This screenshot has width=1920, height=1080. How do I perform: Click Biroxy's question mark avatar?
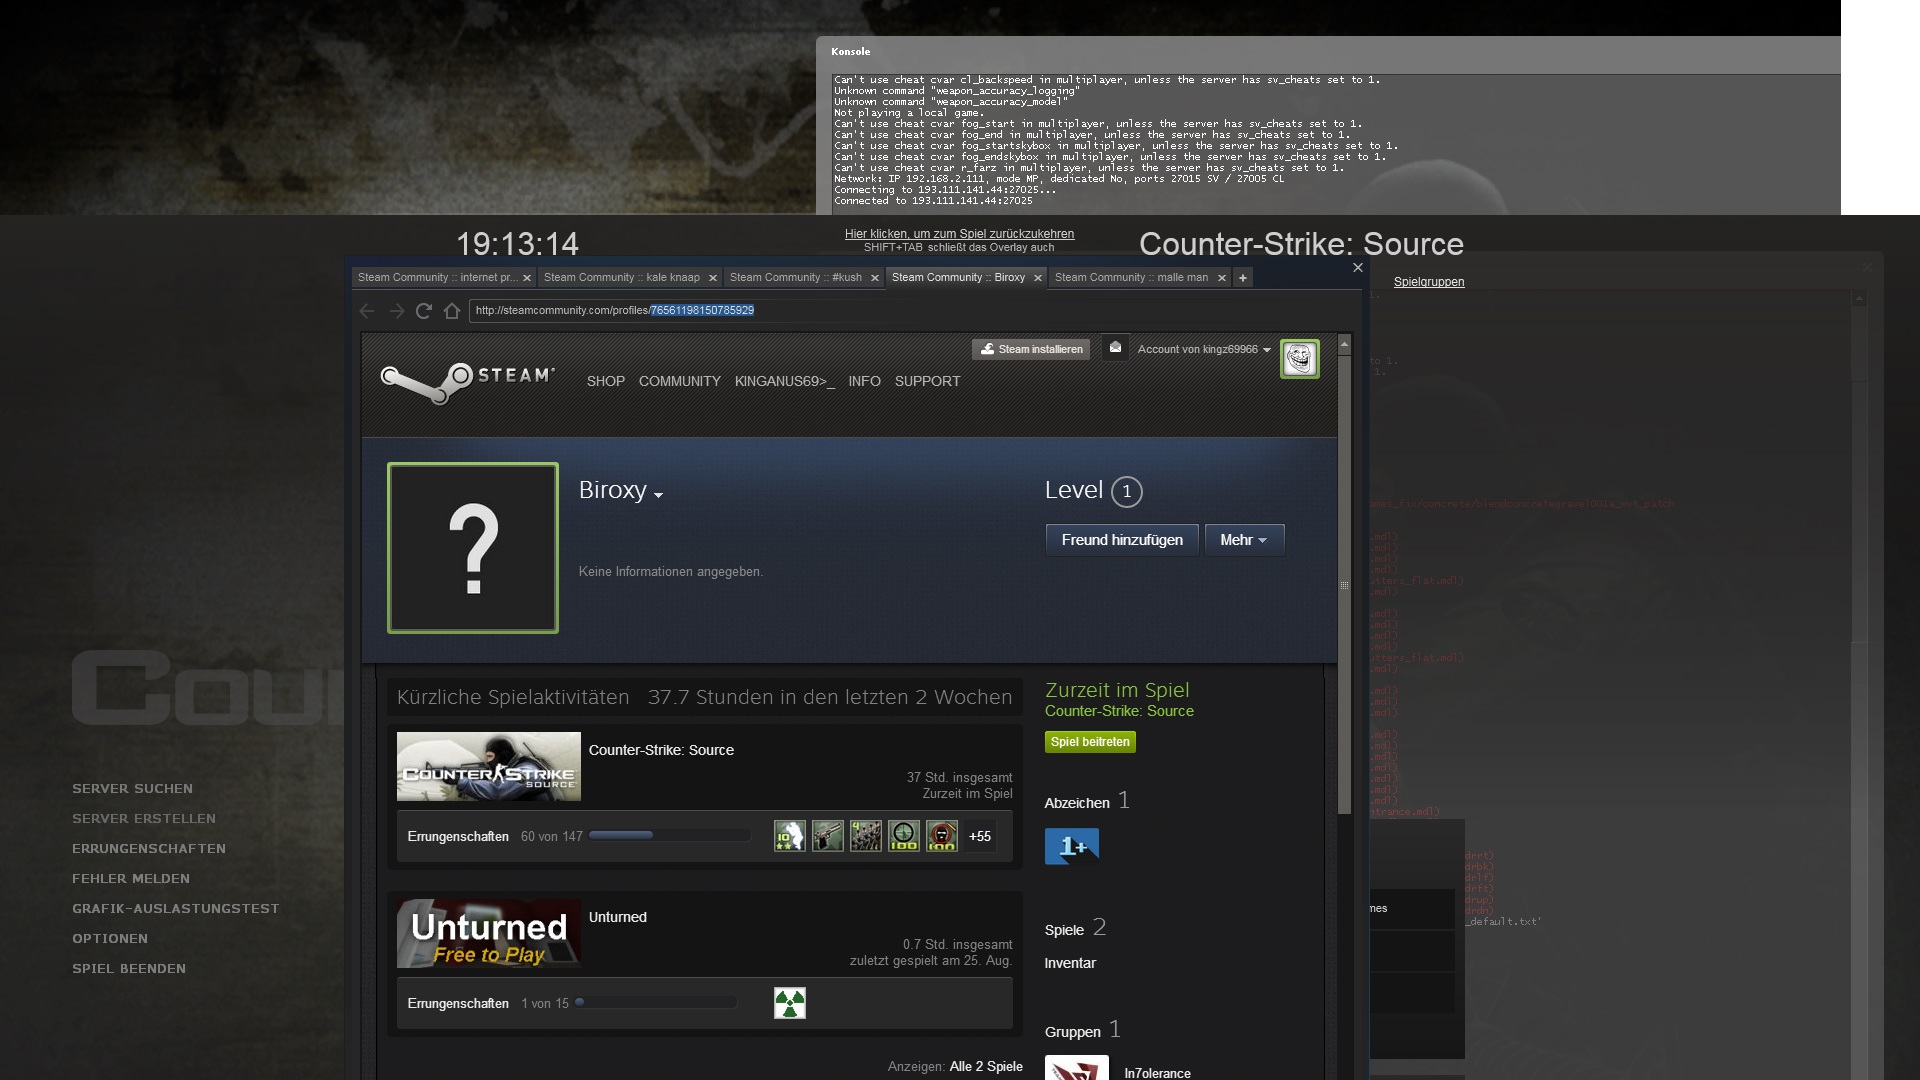point(473,548)
